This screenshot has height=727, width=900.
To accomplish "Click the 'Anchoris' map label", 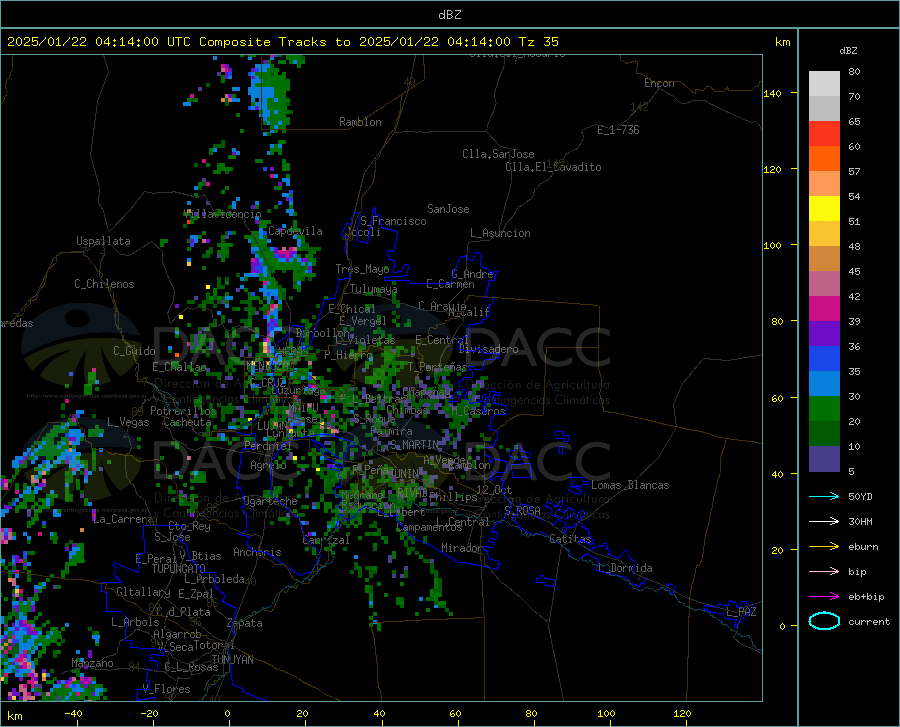I will click(257, 553).
